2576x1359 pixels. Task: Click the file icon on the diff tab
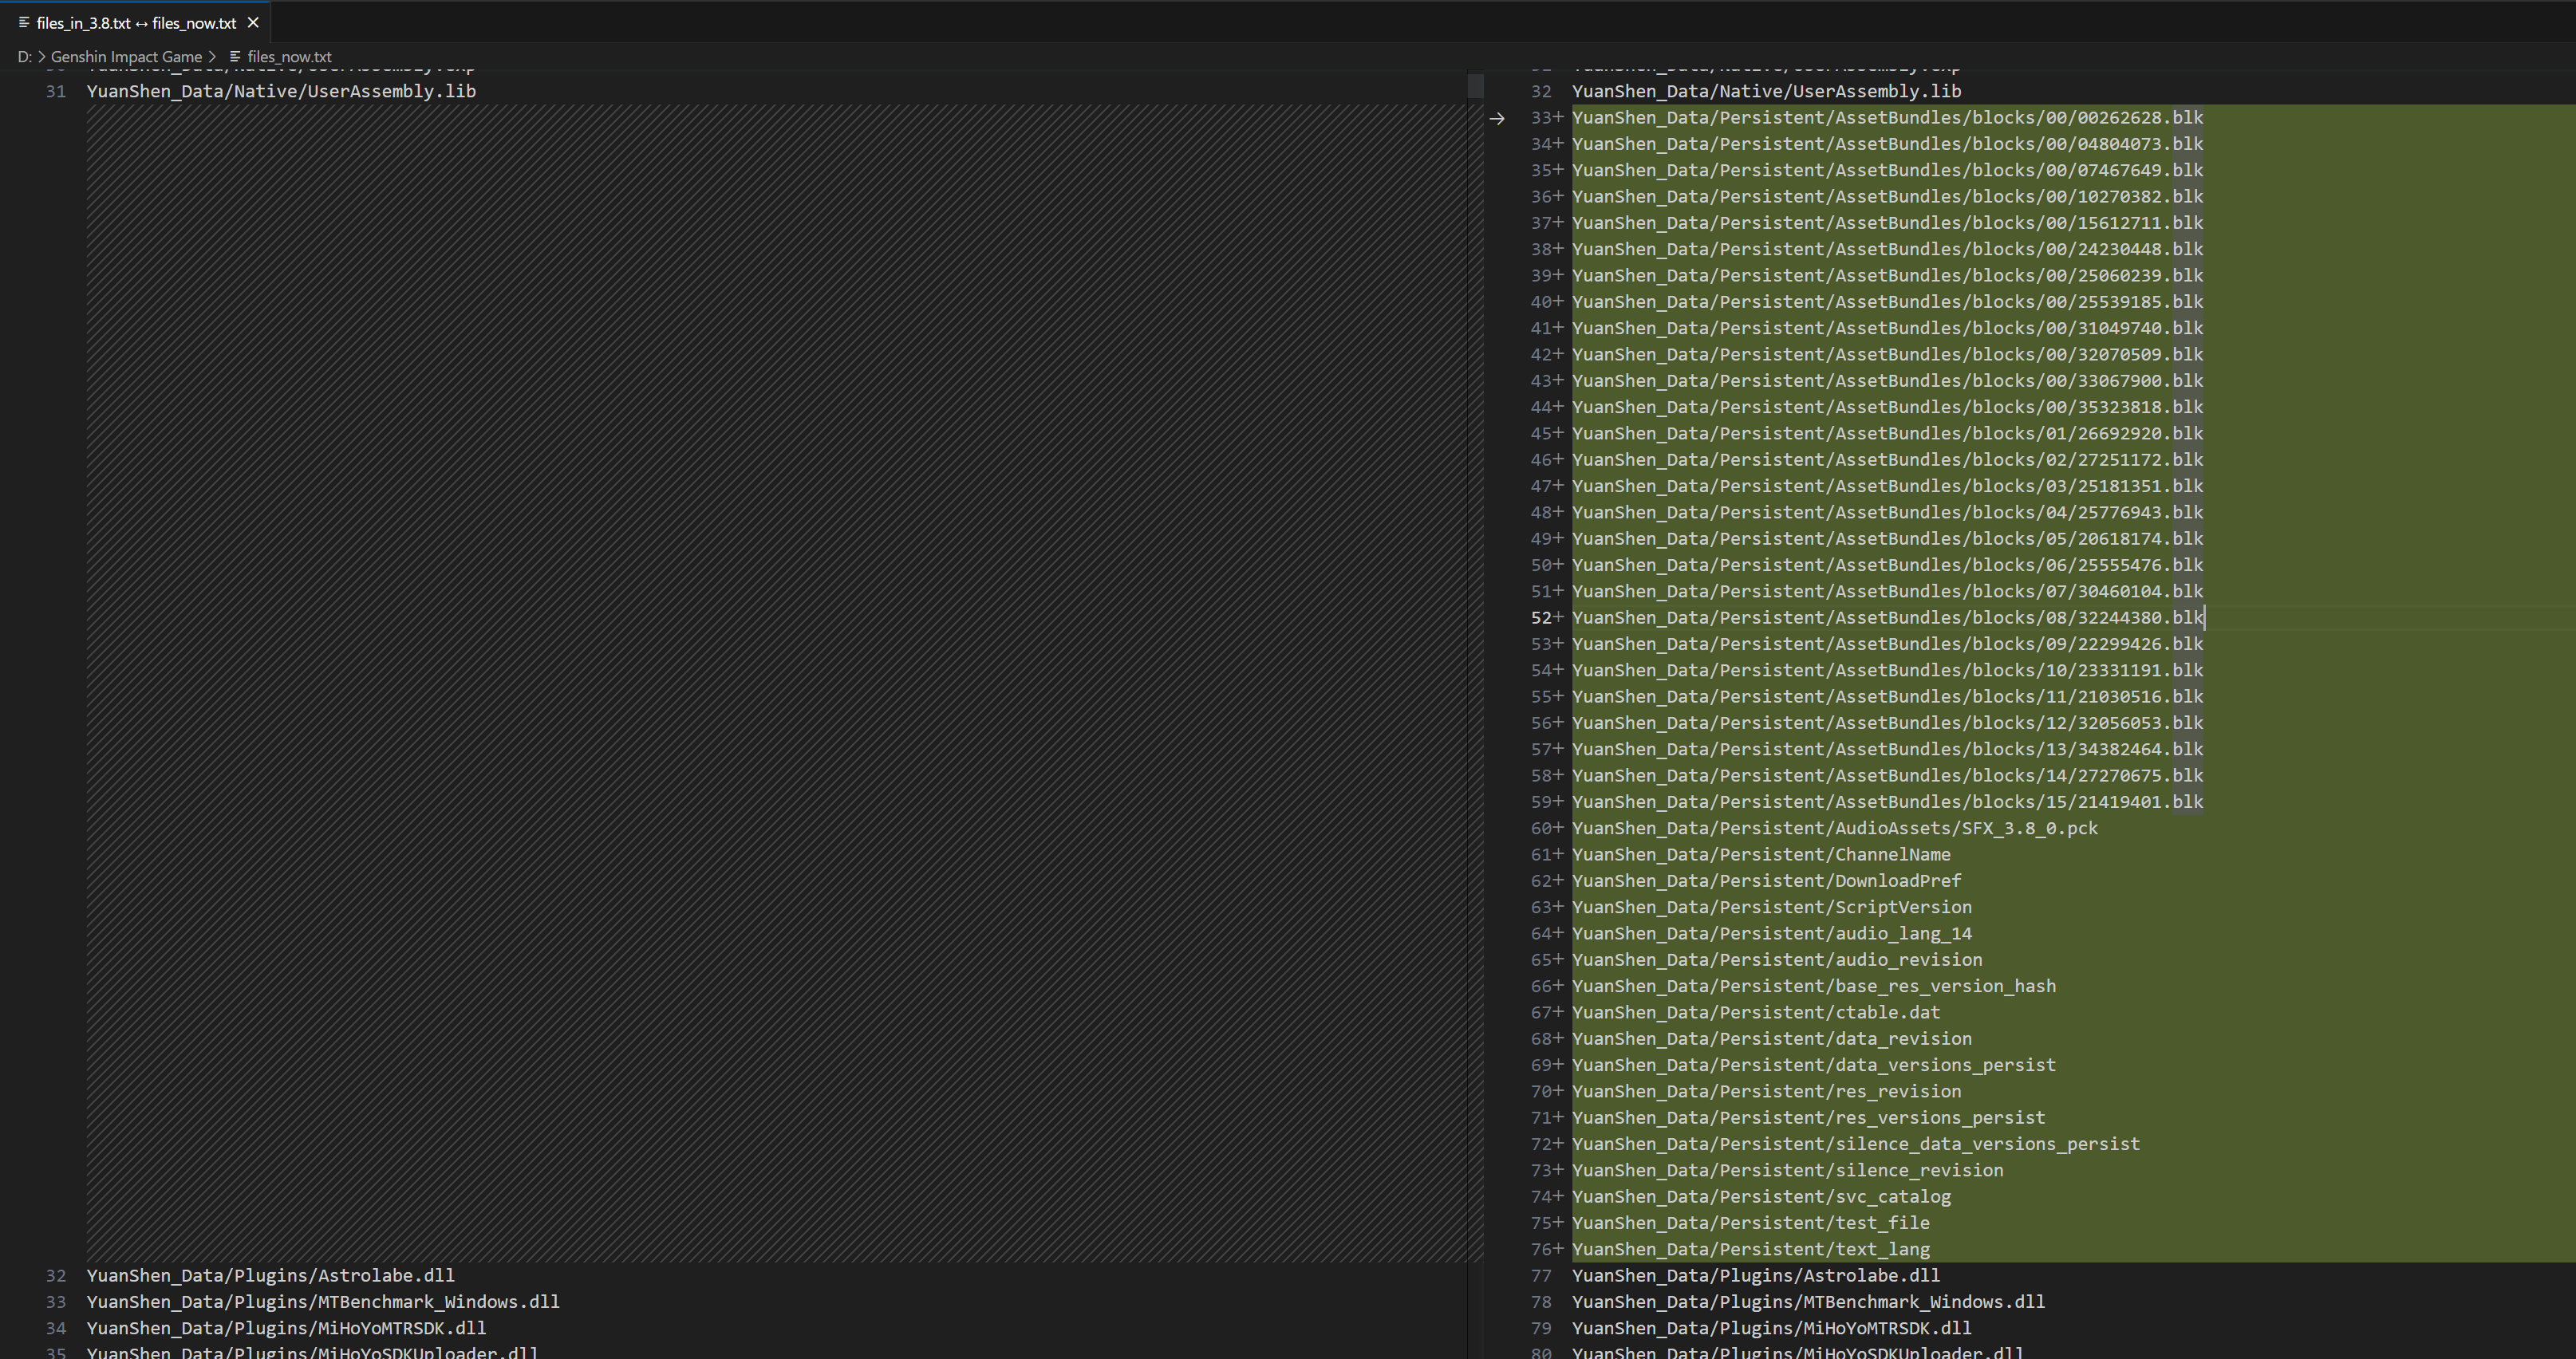click(23, 22)
